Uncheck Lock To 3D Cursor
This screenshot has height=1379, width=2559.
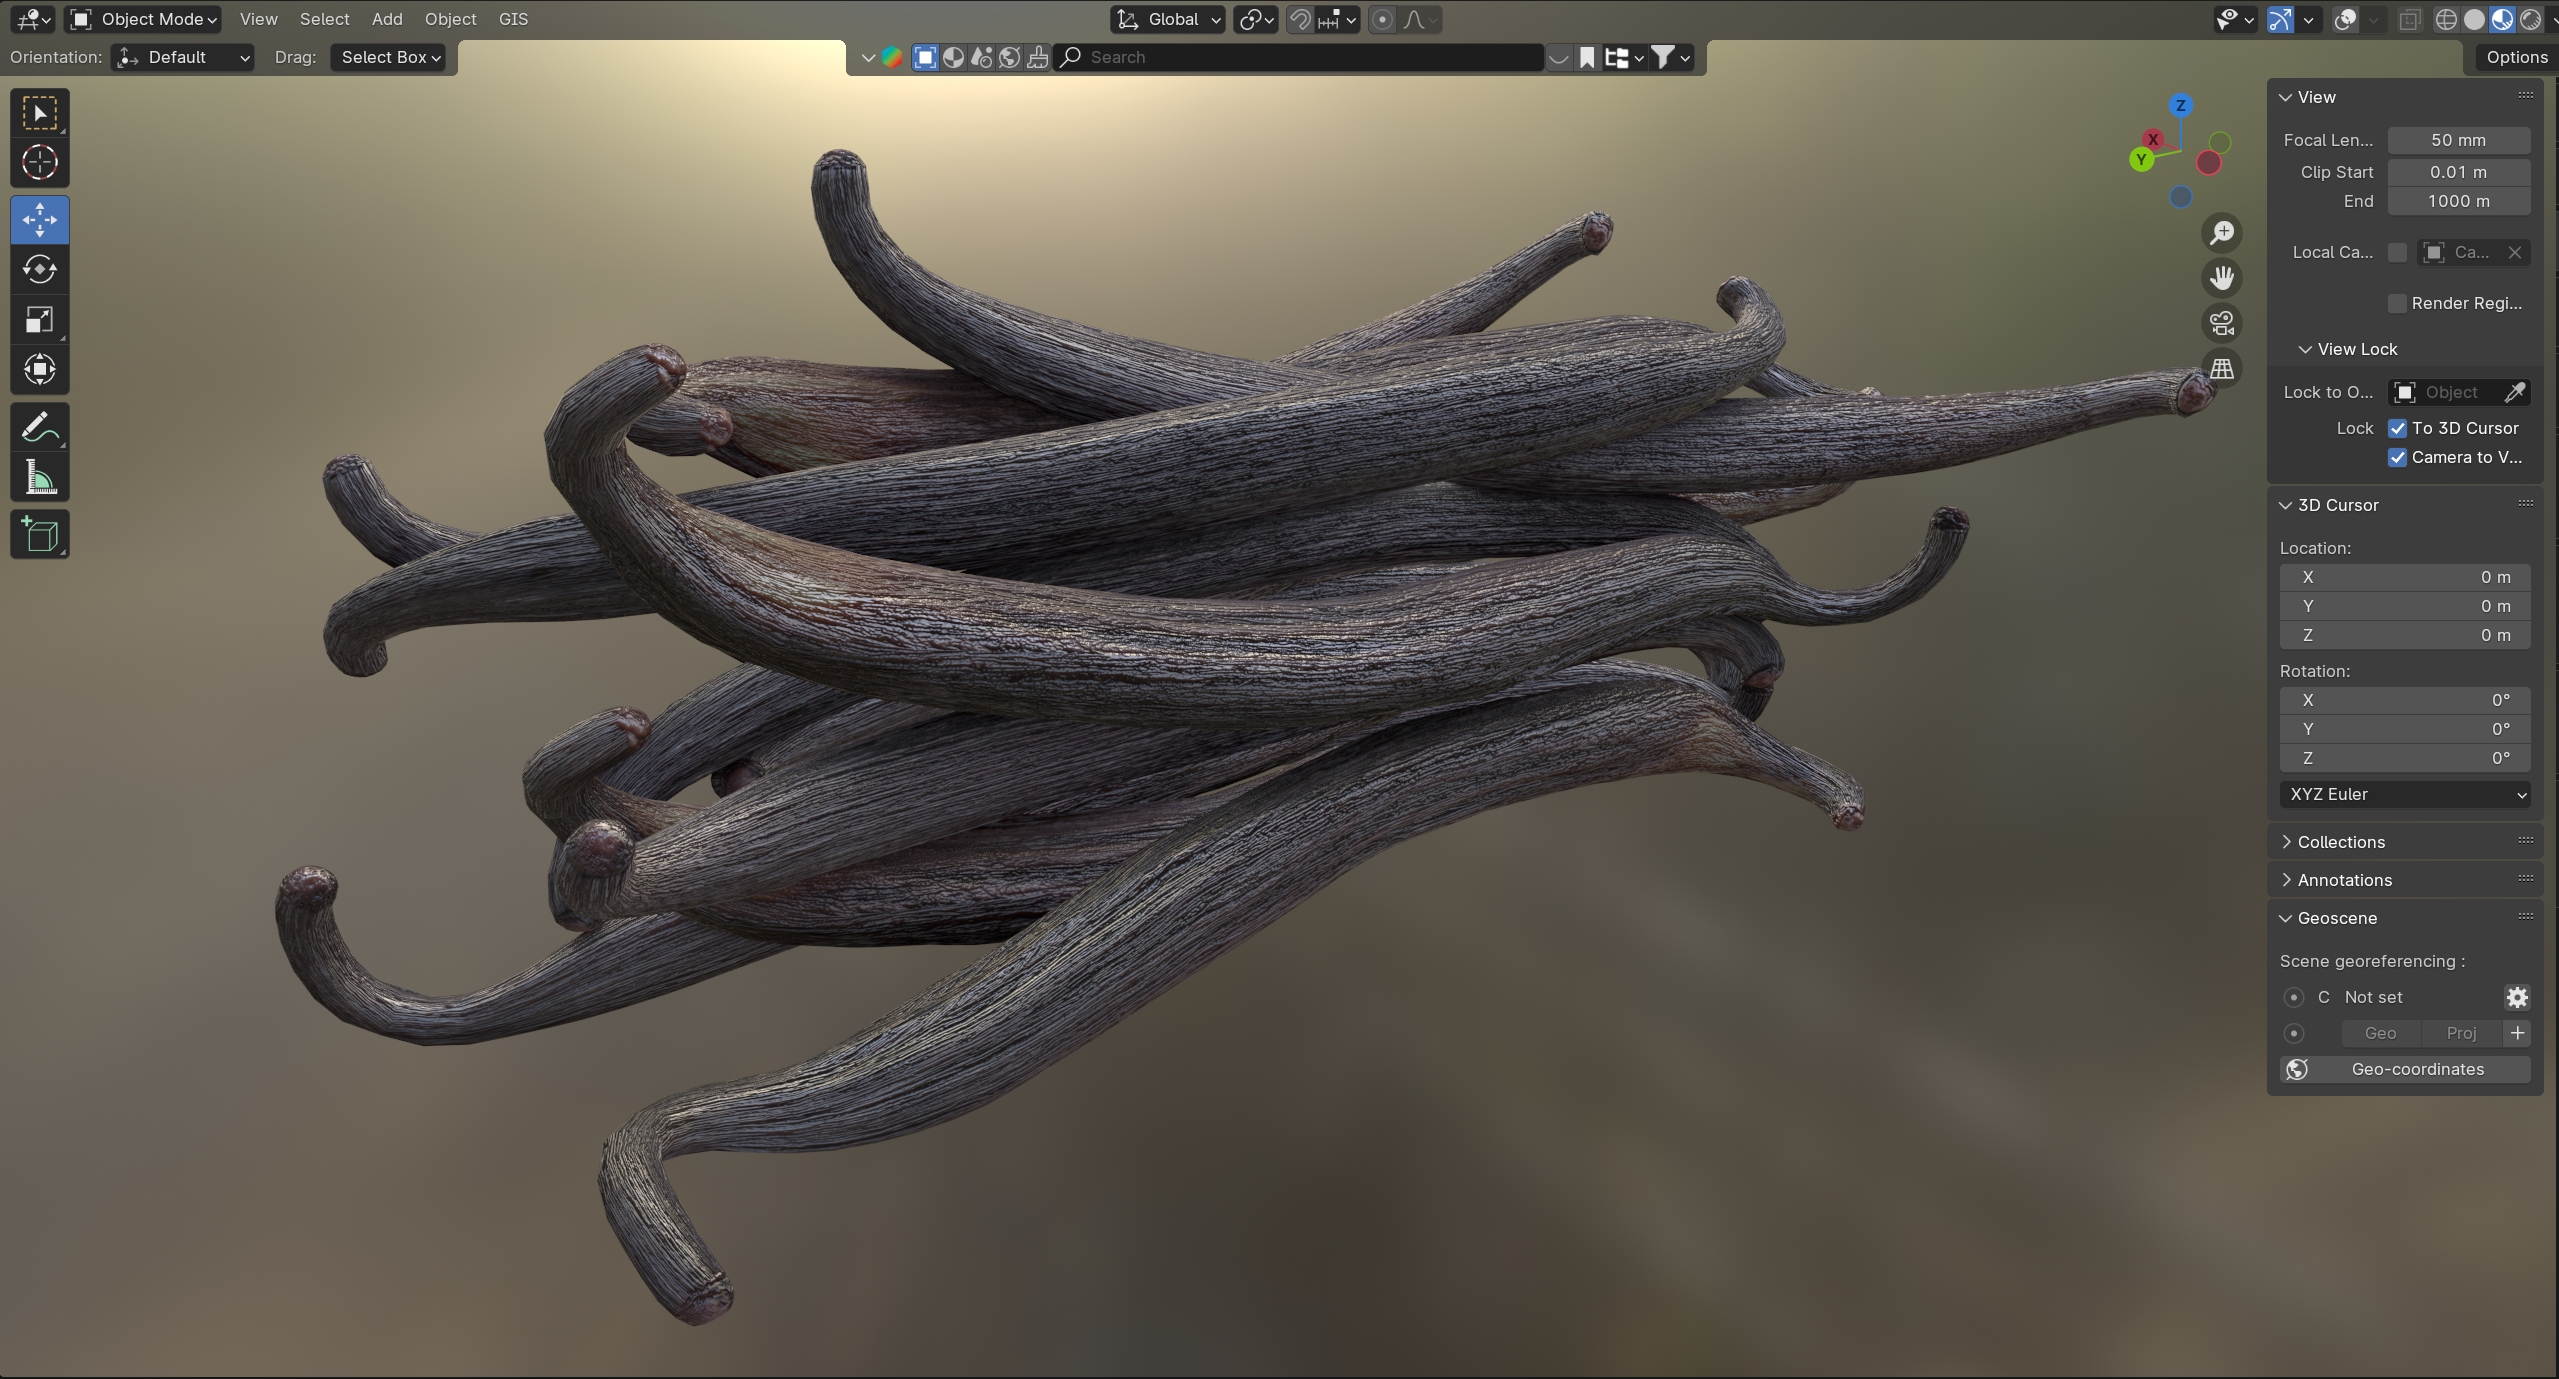coord(2397,428)
